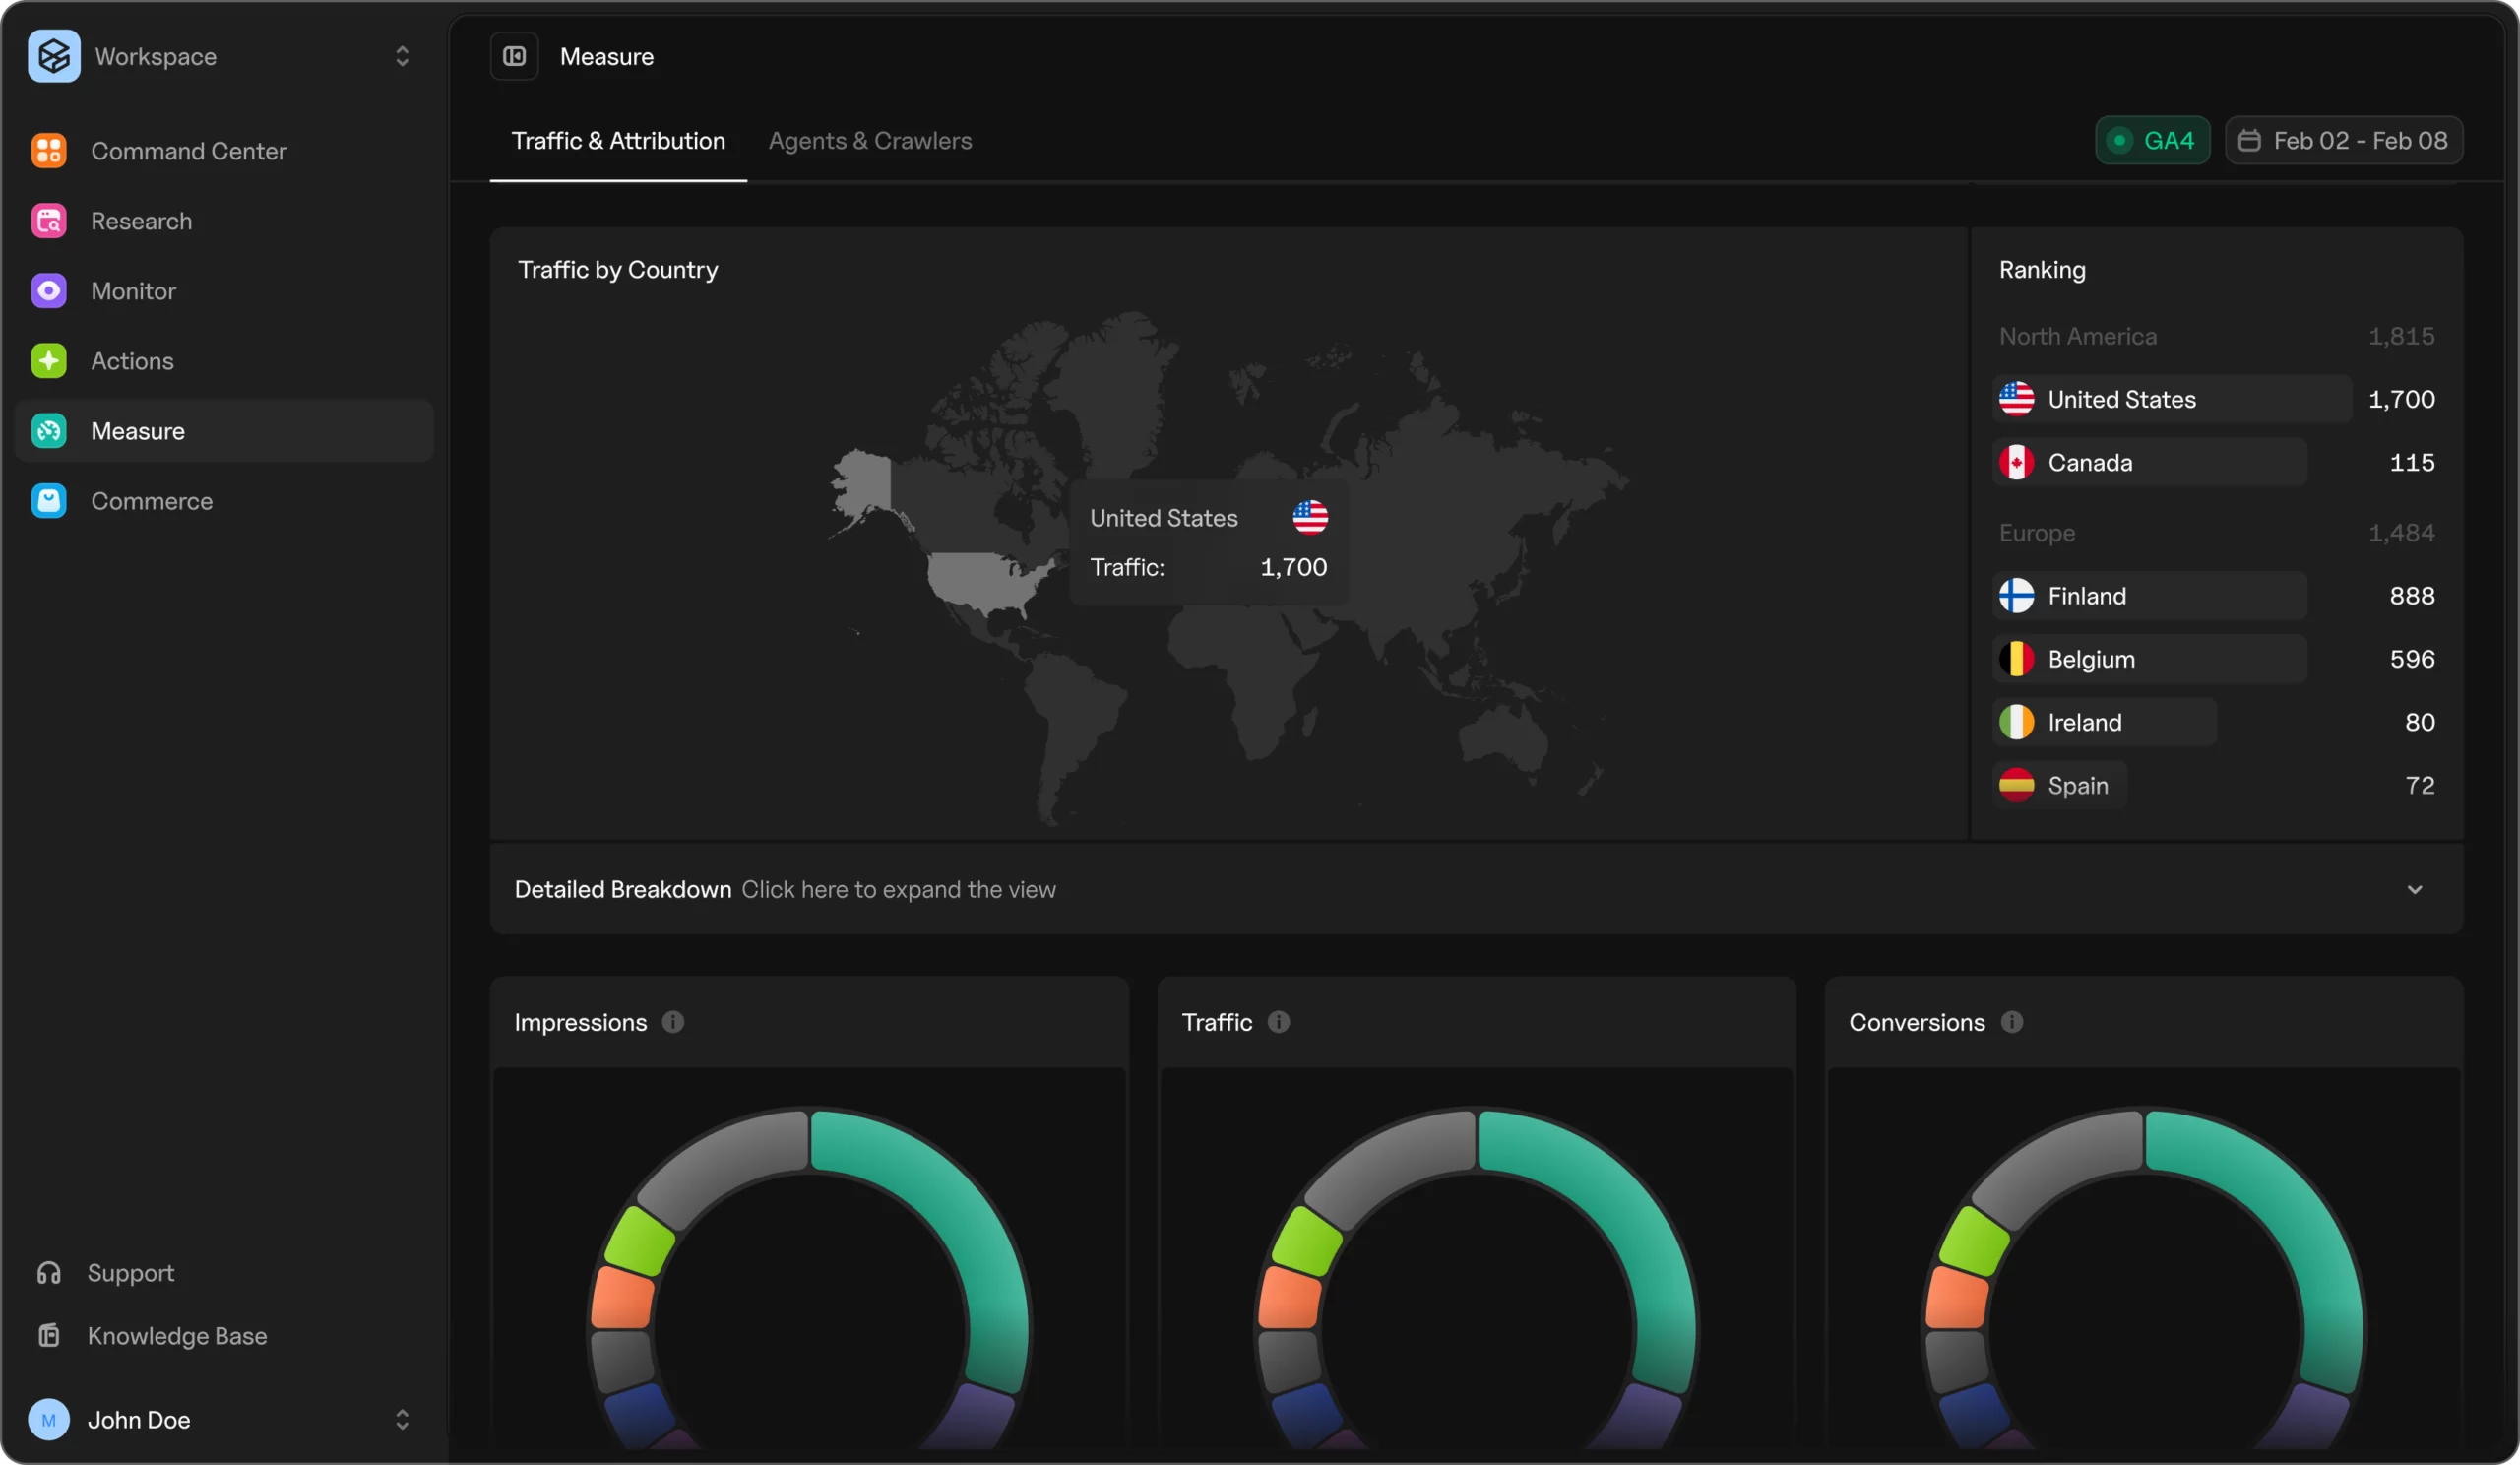Screen dimensions: 2520x1465
Task: Open the Feb 02 - Feb 08 date picker
Action: [x=2343, y=140]
